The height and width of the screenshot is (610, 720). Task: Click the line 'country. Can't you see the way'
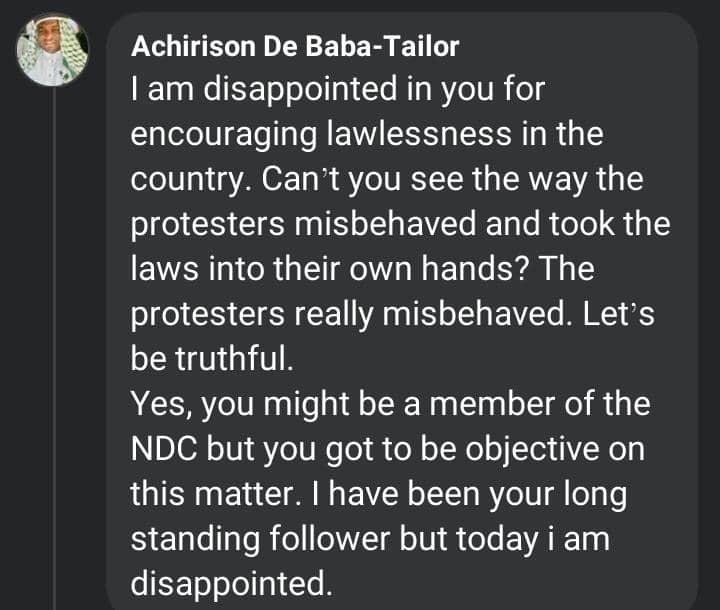point(387,180)
